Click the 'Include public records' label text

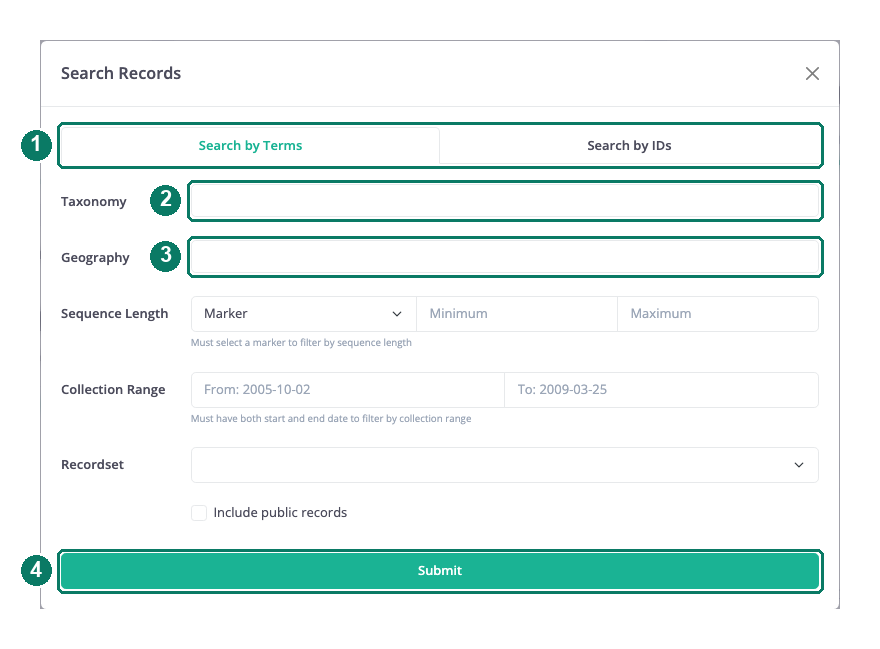click(280, 513)
